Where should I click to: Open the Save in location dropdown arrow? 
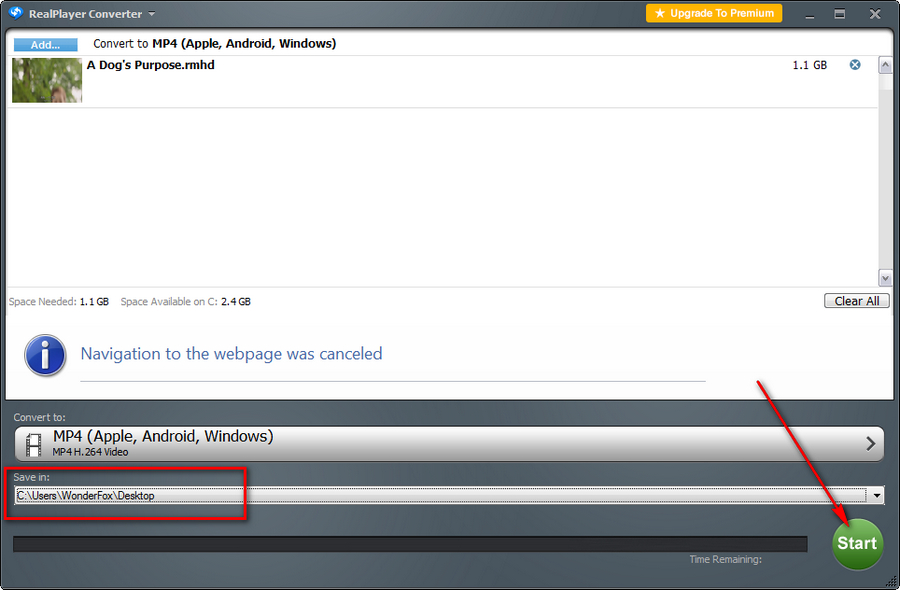(876, 495)
